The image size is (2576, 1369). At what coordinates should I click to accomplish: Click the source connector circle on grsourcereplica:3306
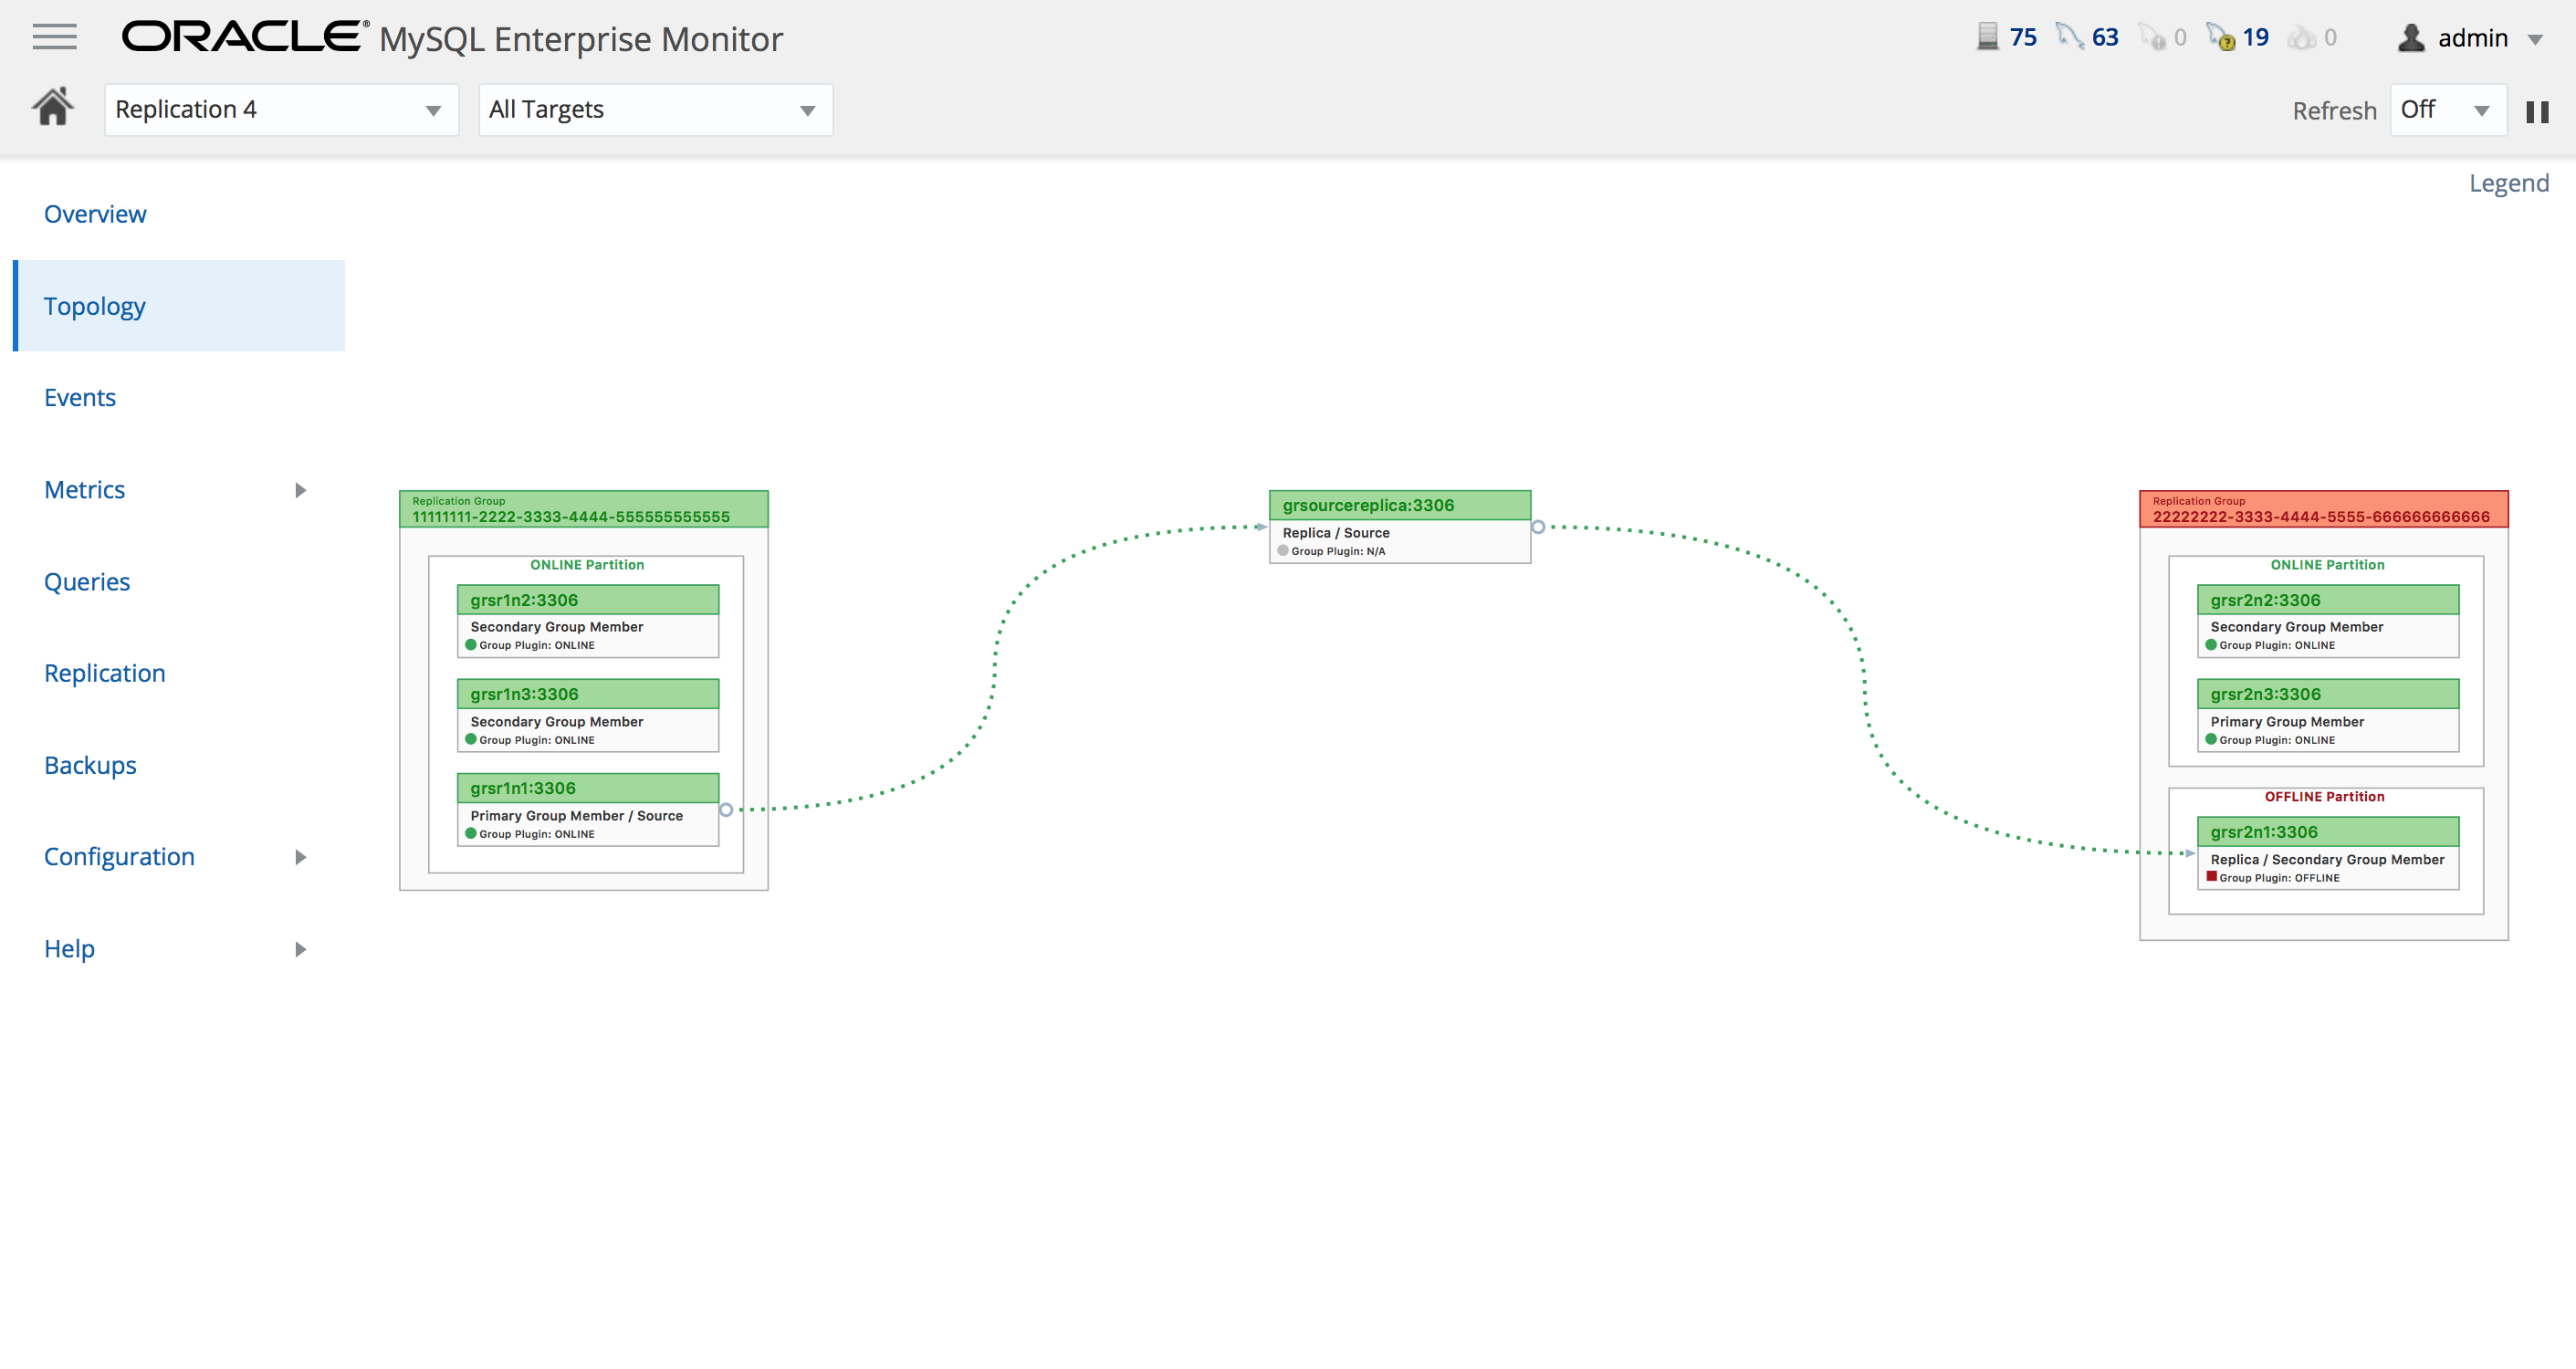[x=1539, y=527]
